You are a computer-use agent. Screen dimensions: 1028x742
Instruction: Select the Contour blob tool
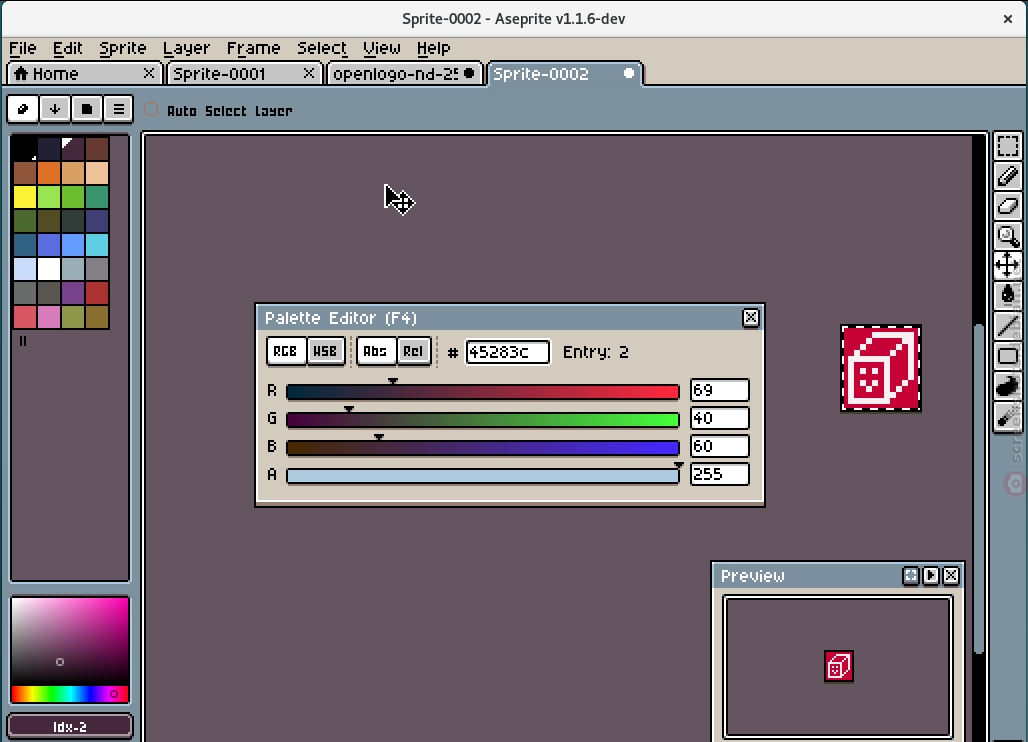[1008, 386]
